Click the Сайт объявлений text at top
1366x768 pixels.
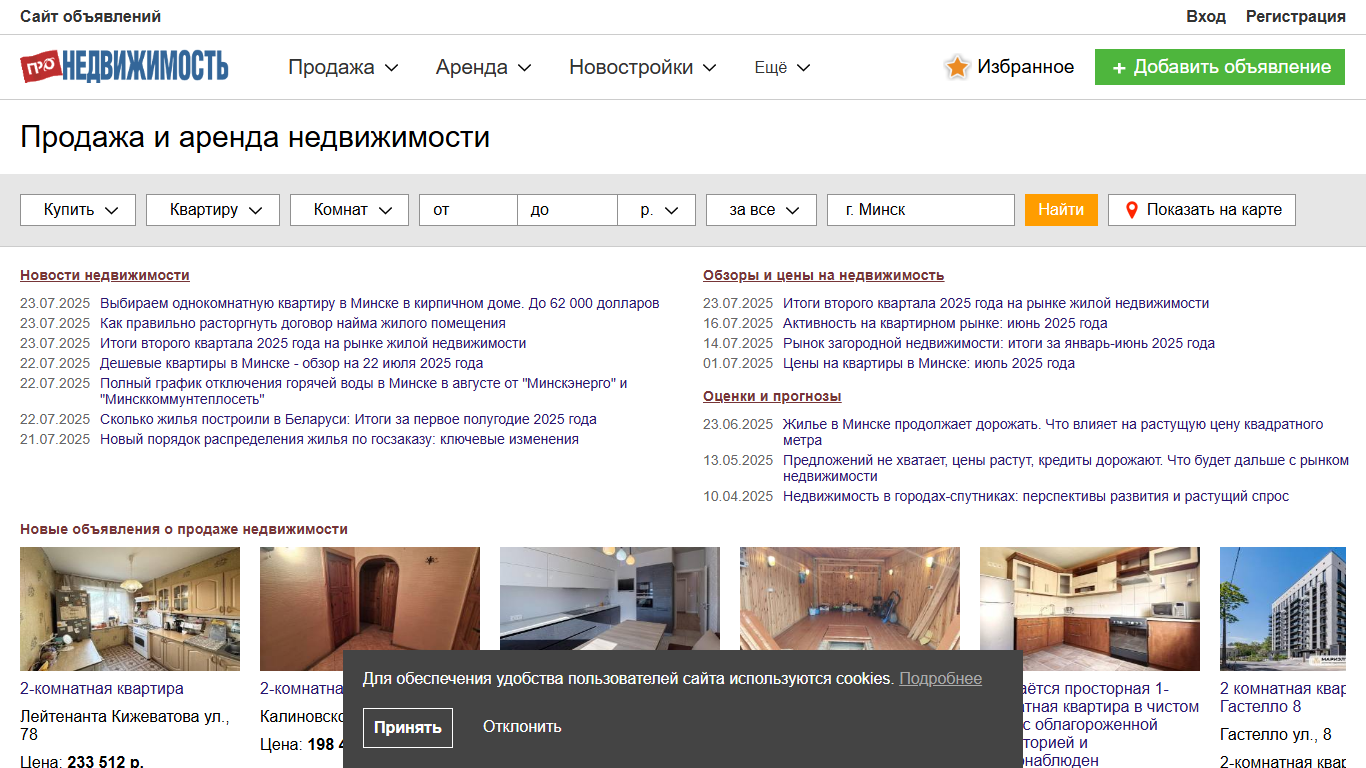(x=90, y=16)
